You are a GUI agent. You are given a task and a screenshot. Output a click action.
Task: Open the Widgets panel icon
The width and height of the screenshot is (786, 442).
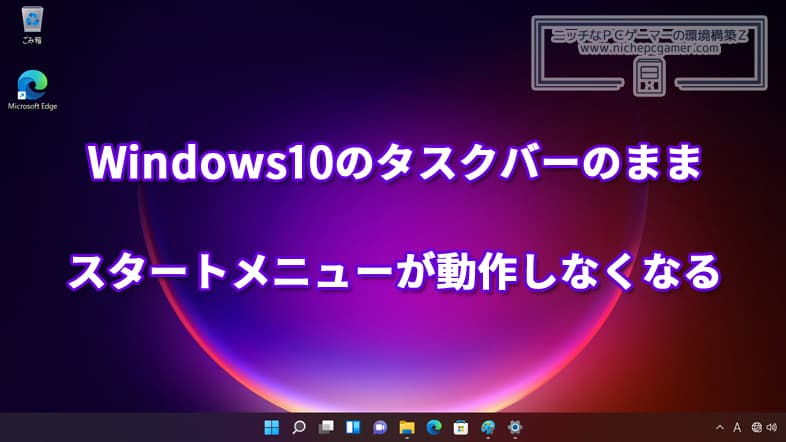[353, 427]
